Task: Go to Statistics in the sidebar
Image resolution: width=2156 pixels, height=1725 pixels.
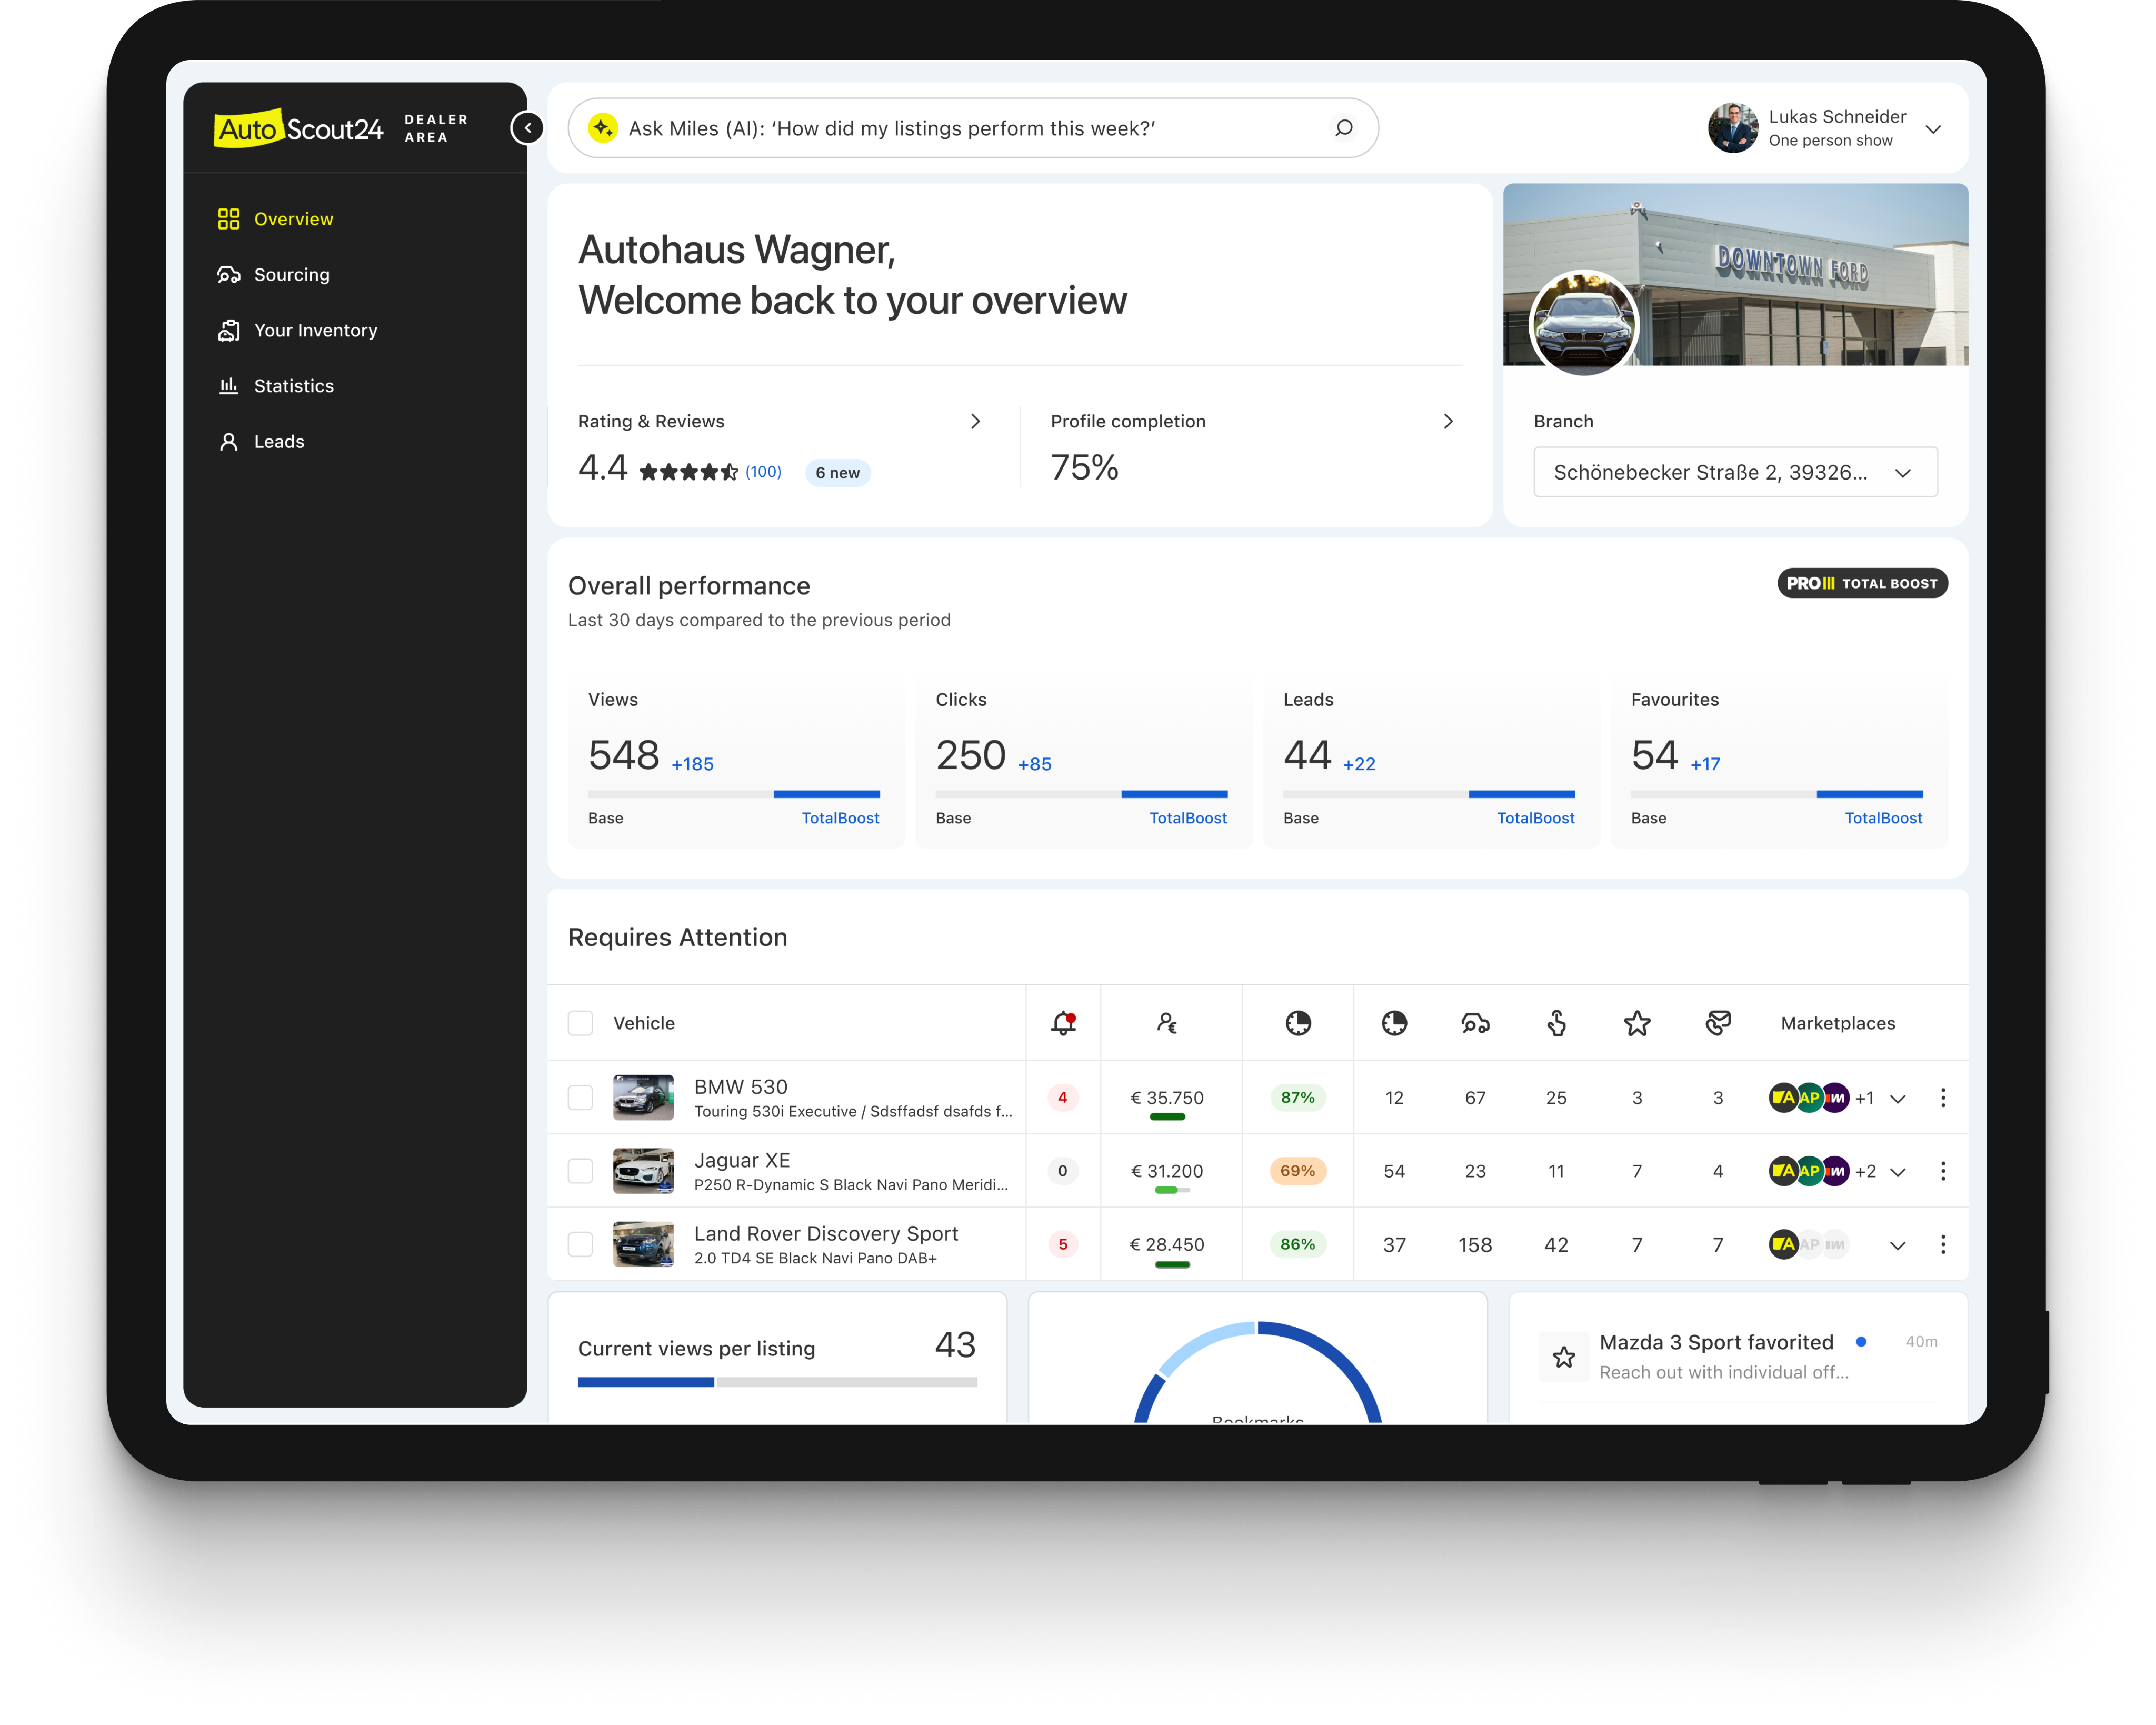Action: click(x=293, y=386)
